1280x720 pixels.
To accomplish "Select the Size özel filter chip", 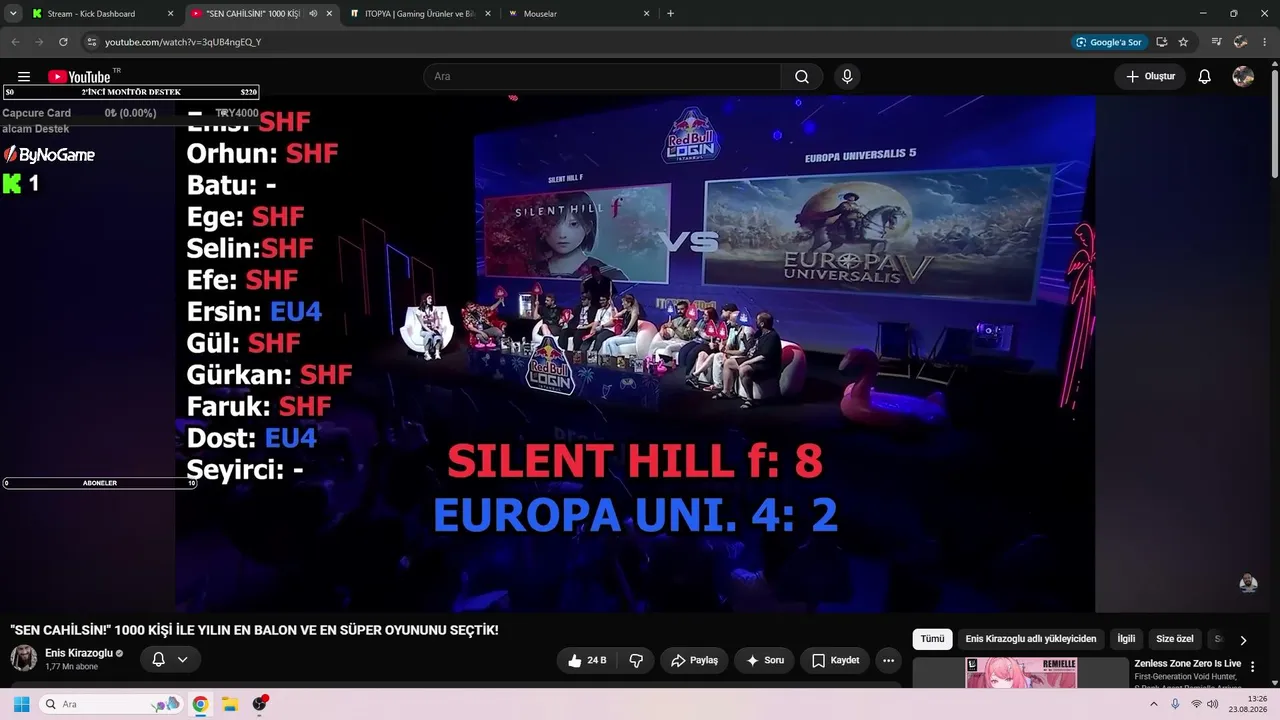I will click(x=1175, y=639).
